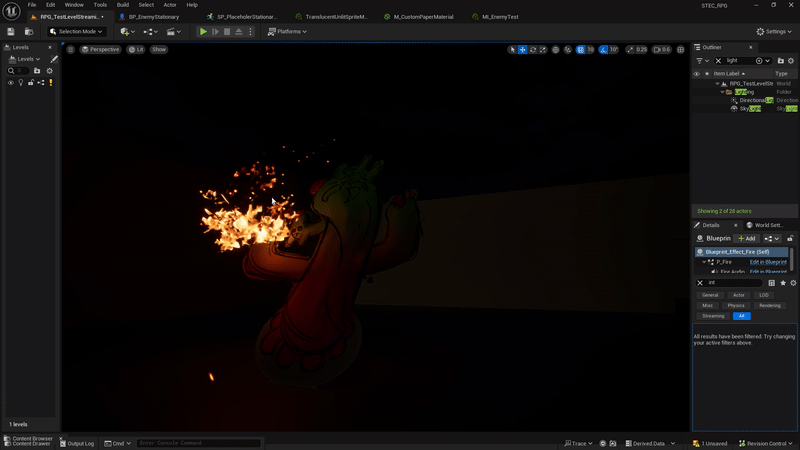This screenshot has width=800, height=450.
Task: Open the Lit view mode button
Action: click(136, 49)
